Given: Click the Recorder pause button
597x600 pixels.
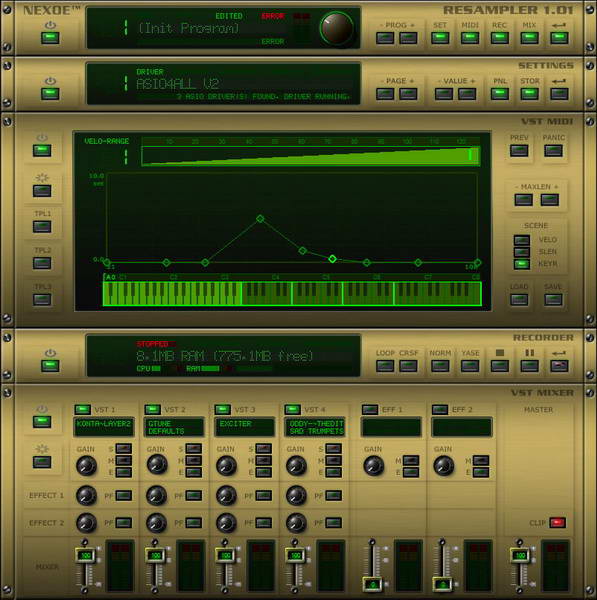Looking at the screenshot, I should pyautogui.click(x=530, y=366).
